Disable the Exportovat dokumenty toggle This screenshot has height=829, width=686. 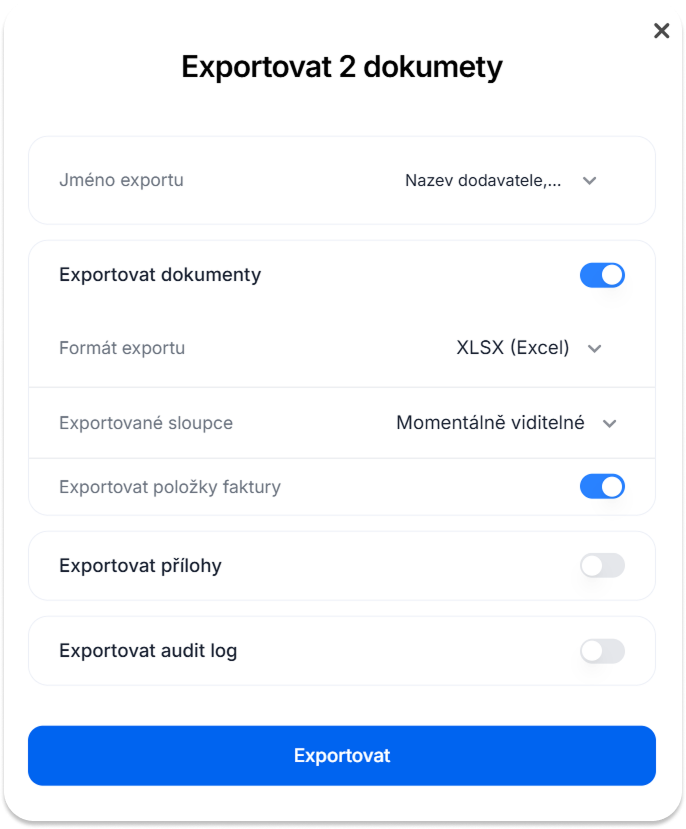[602, 275]
